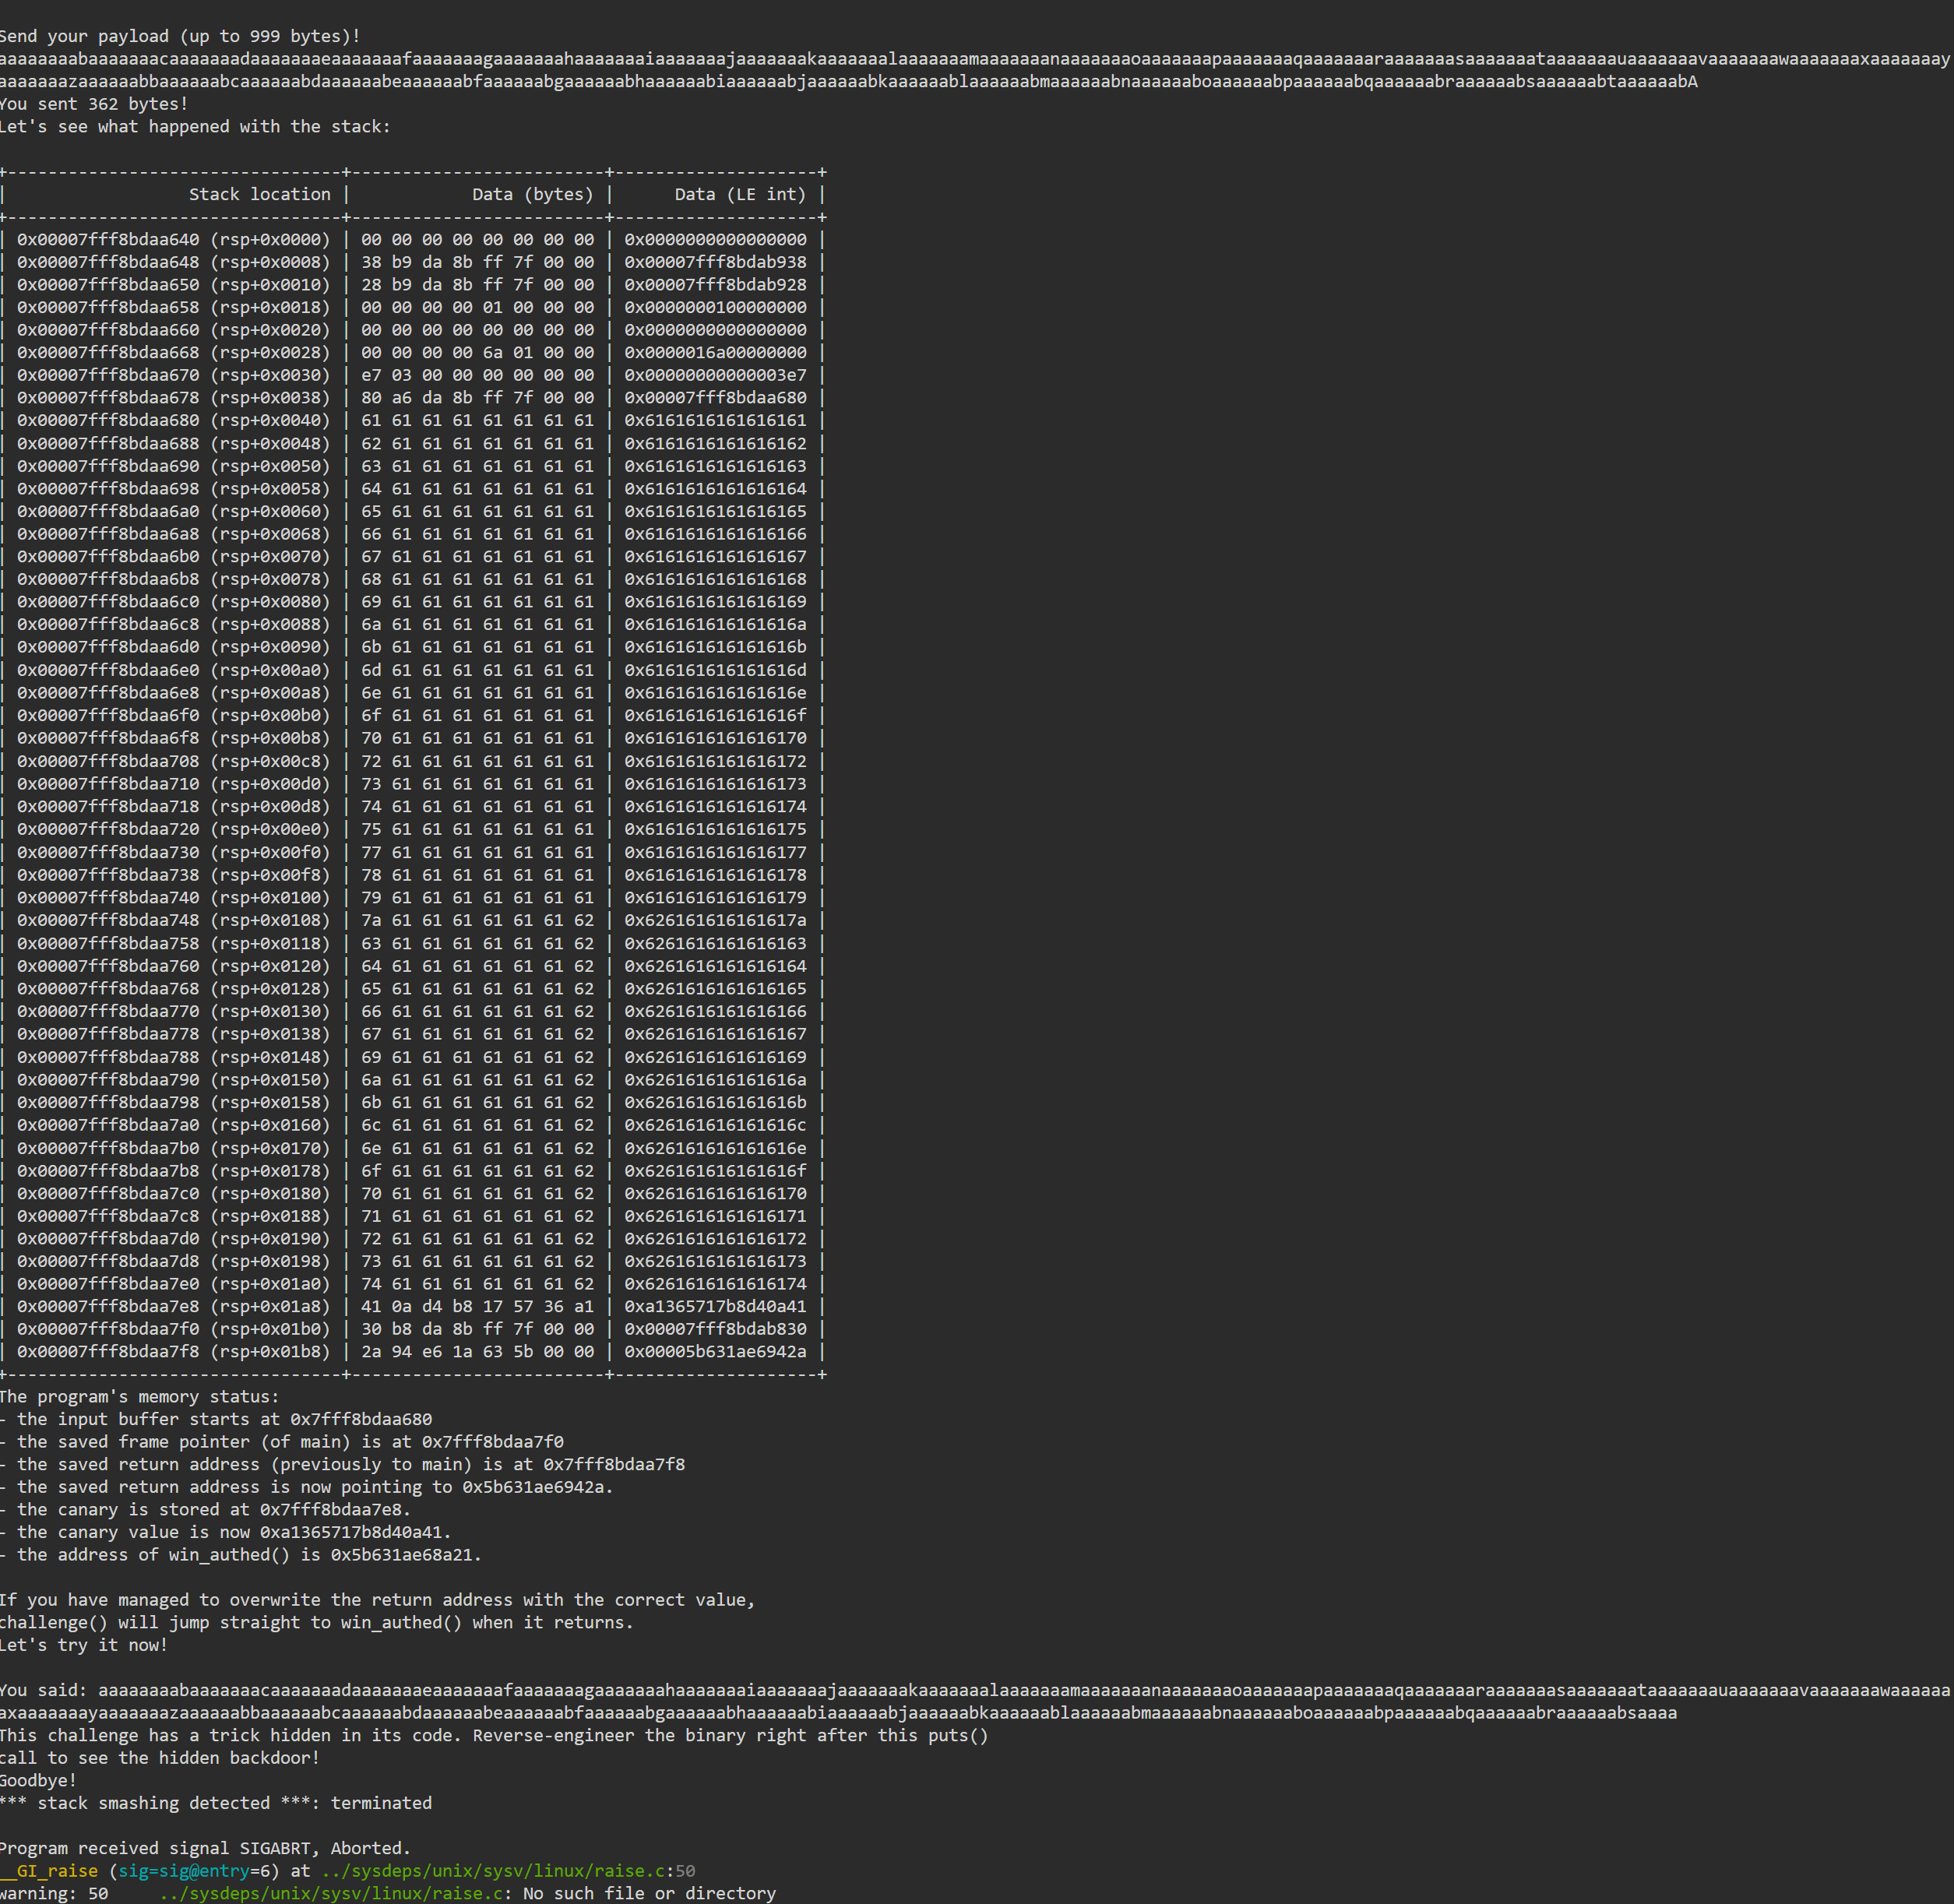The image size is (1954, 1904).
Task: Click the 'Data (bytes)' column header
Action: point(533,195)
